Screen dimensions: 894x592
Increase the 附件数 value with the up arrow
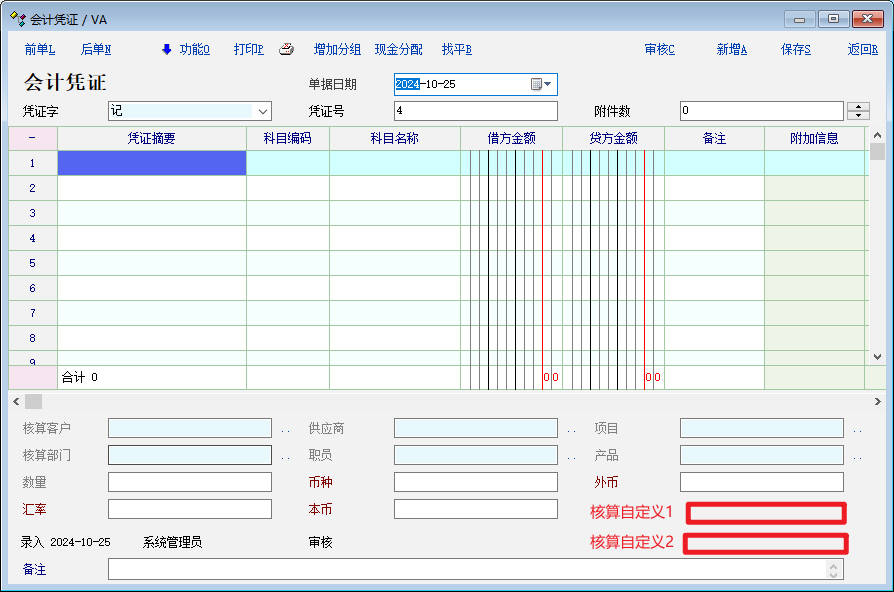(858, 106)
